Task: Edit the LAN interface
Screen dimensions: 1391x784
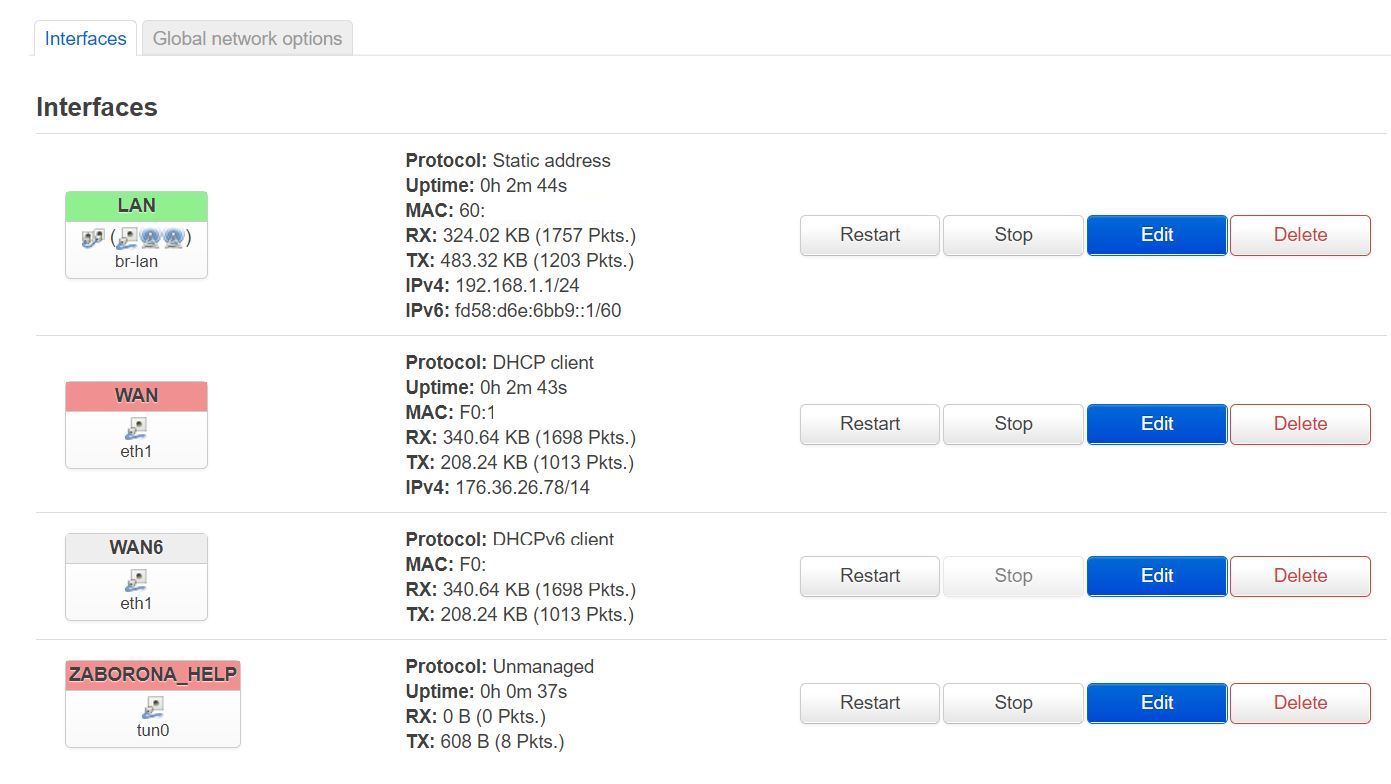Action: [1157, 235]
